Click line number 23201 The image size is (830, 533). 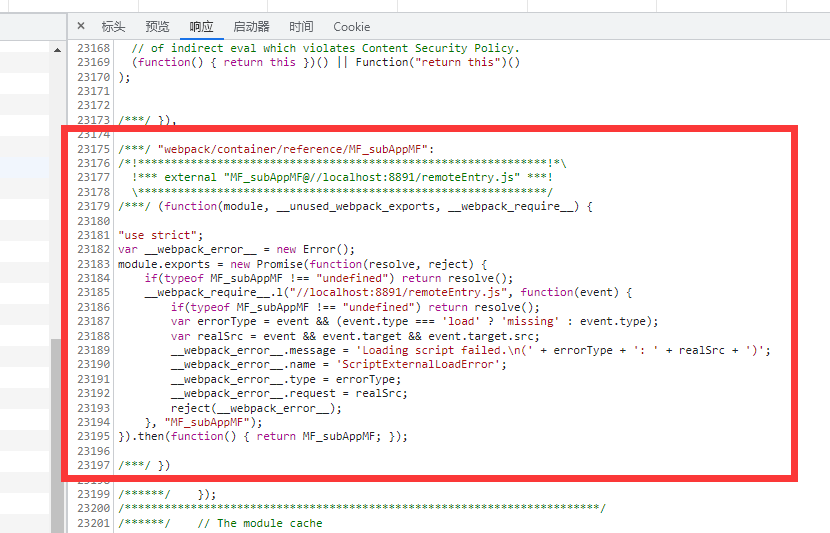94,523
